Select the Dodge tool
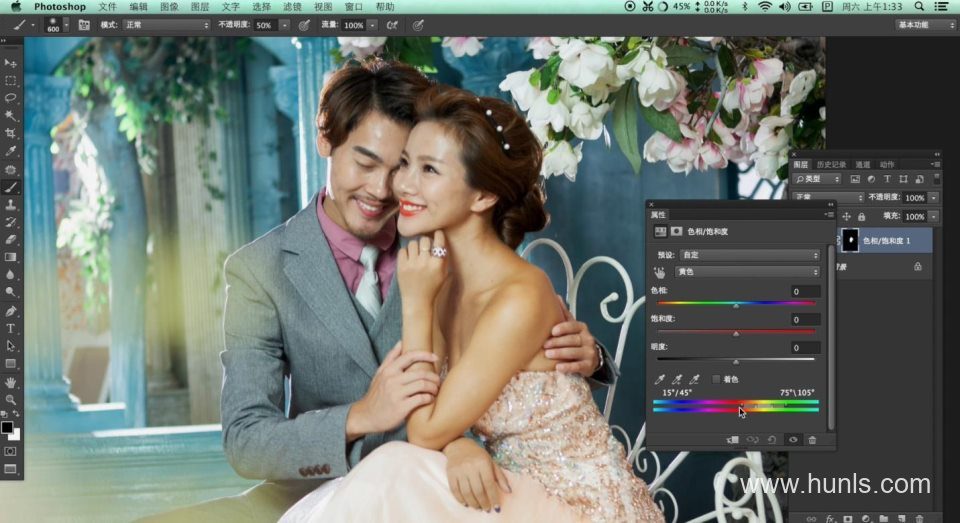The height and width of the screenshot is (523, 960). click(x=10, y=292)
